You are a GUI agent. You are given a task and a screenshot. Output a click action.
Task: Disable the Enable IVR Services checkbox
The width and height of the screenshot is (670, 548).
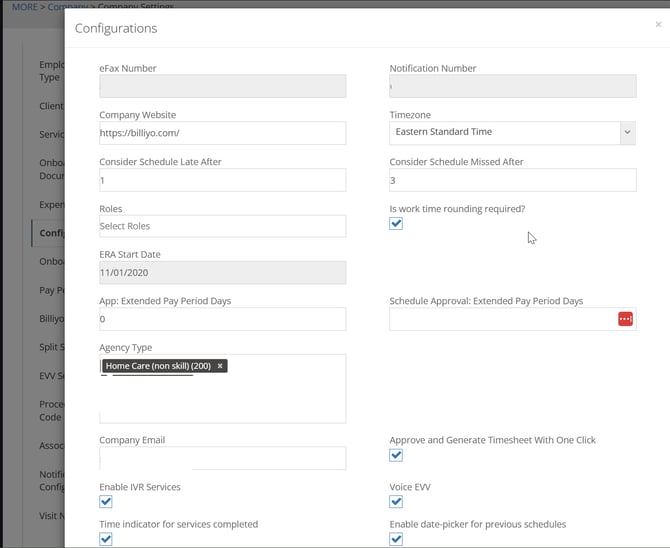(x=106, y=502)
